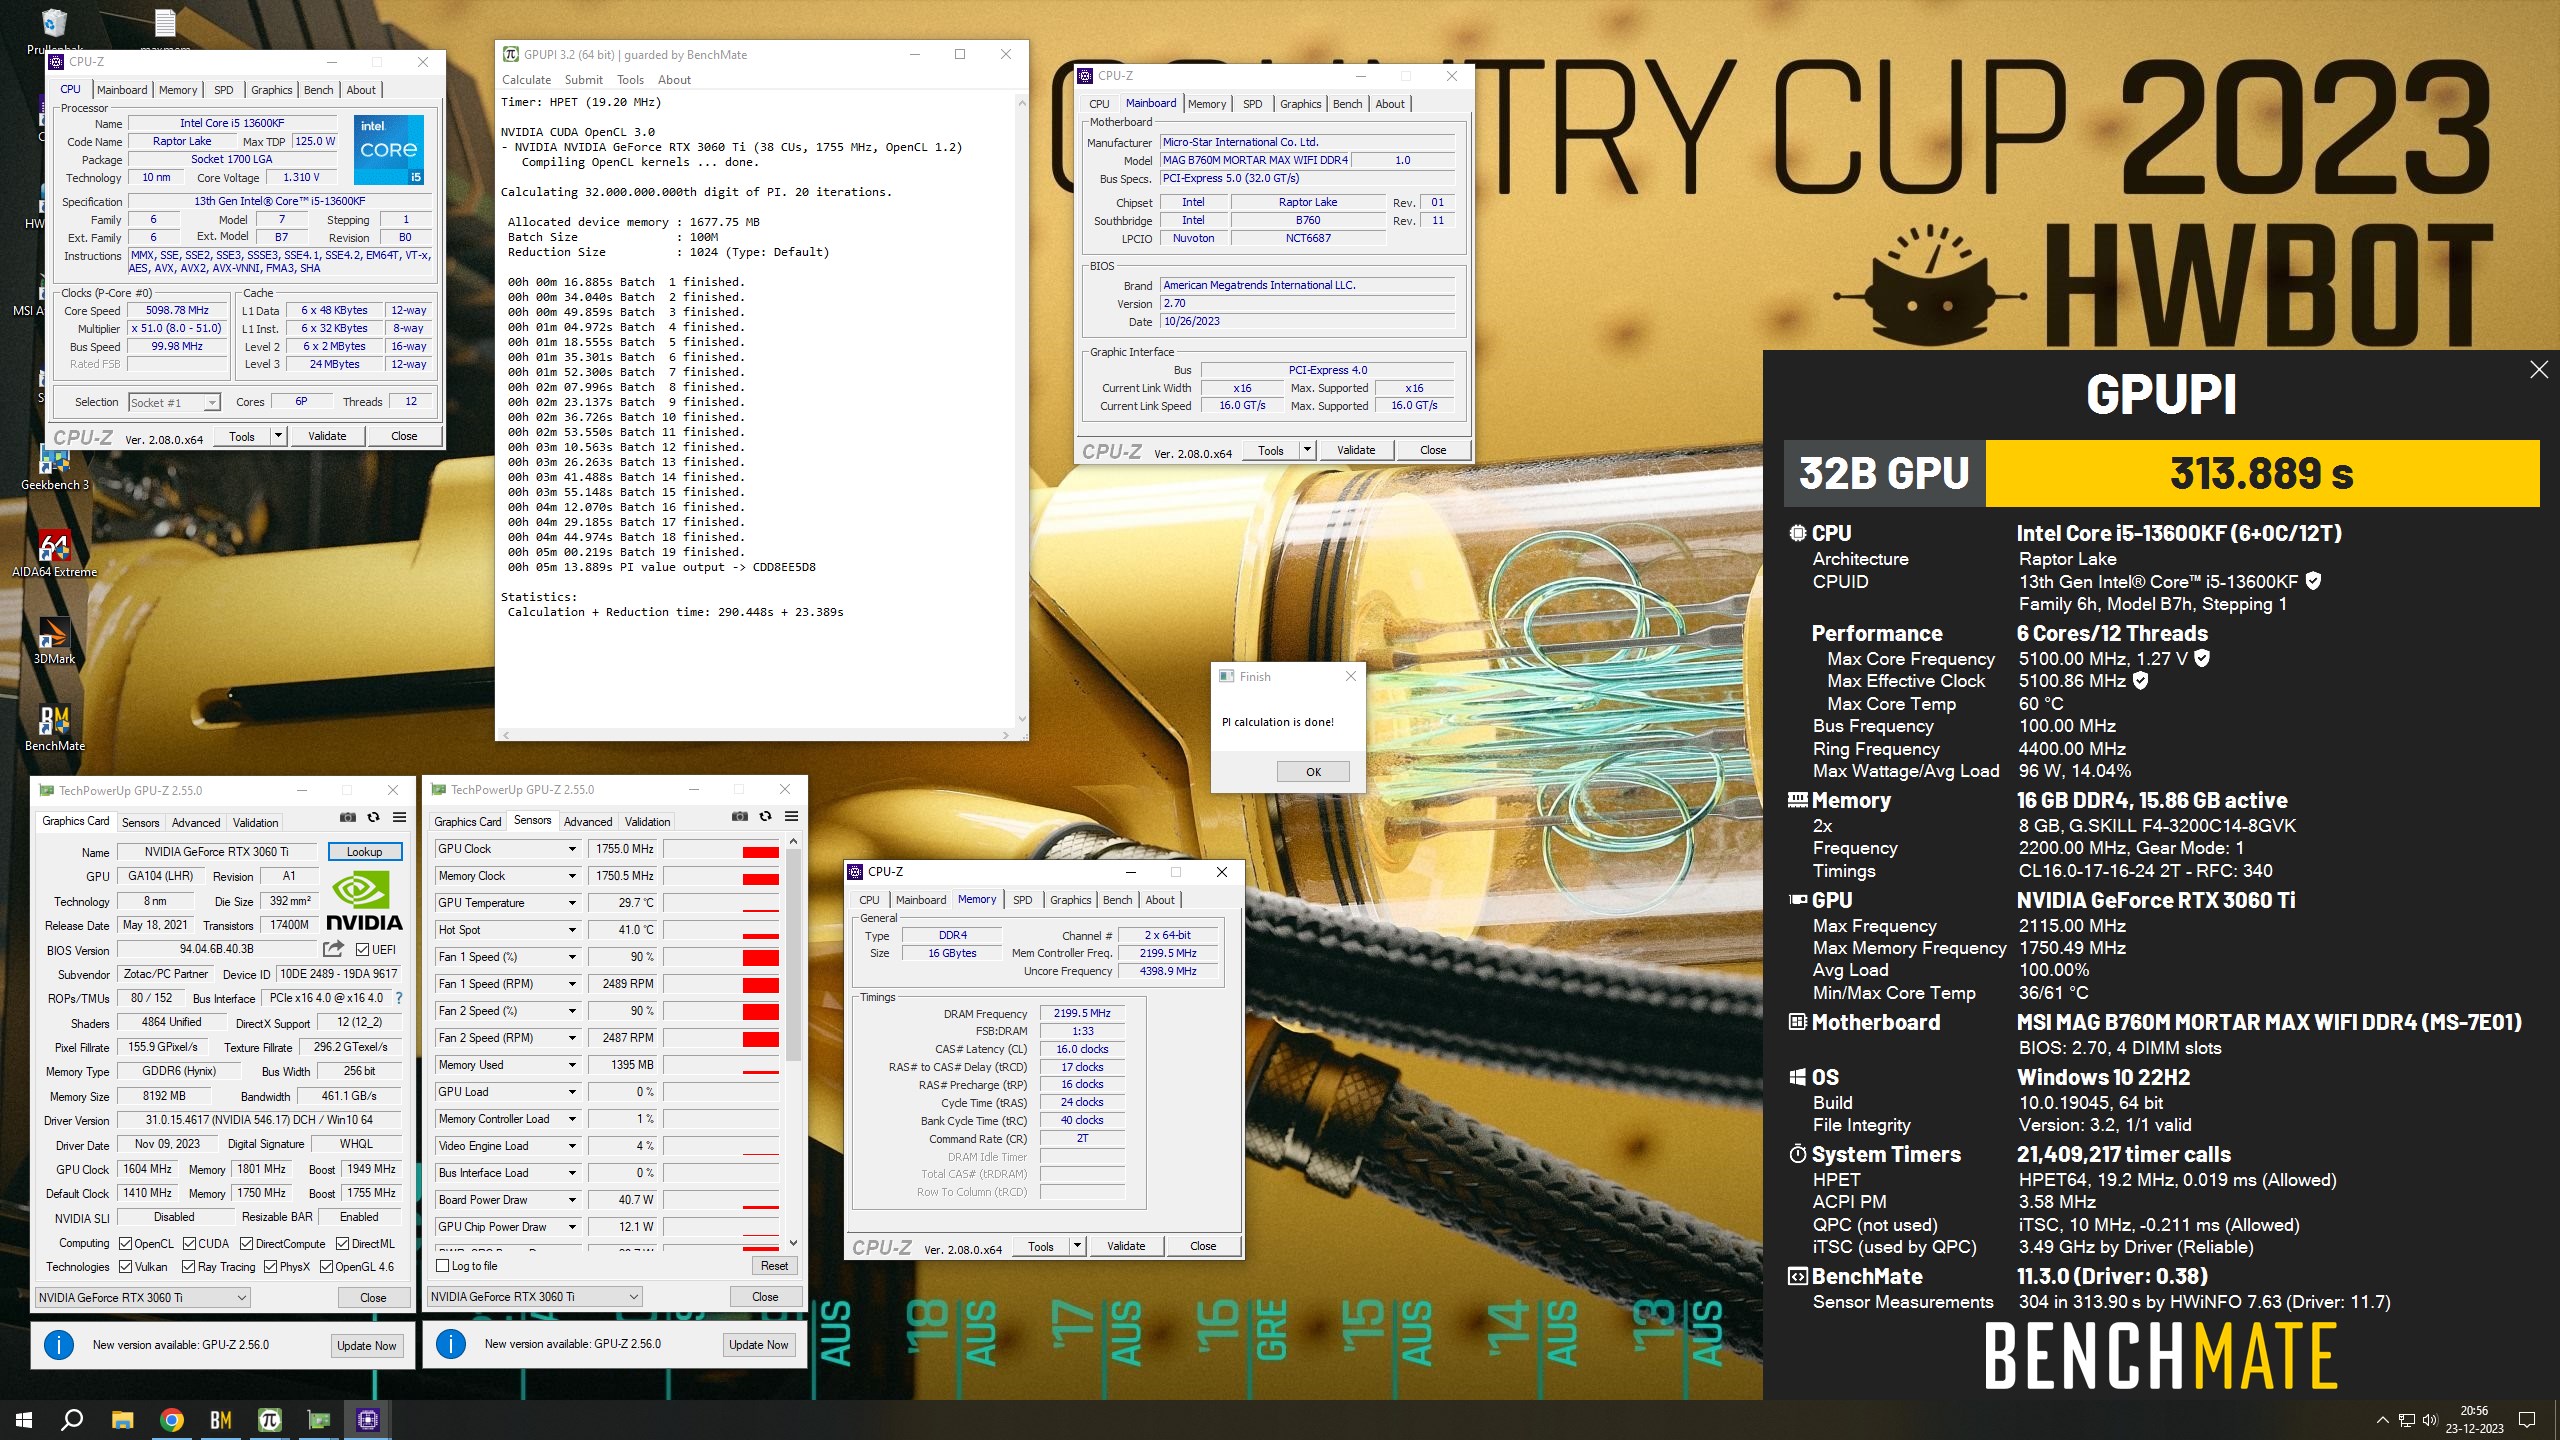
Task: Toggle the CUDA checkbox
Action: 189,1244
